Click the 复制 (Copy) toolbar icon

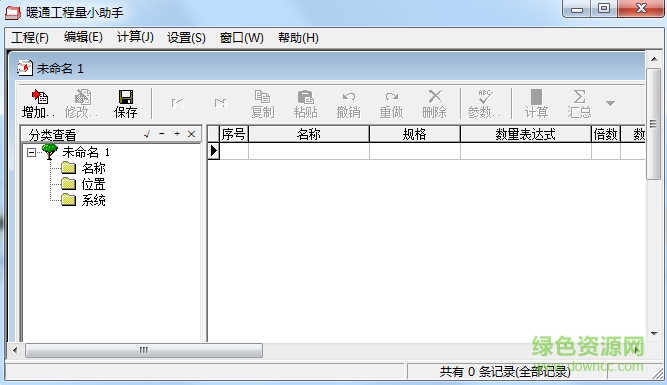click(x=262, y=103)
